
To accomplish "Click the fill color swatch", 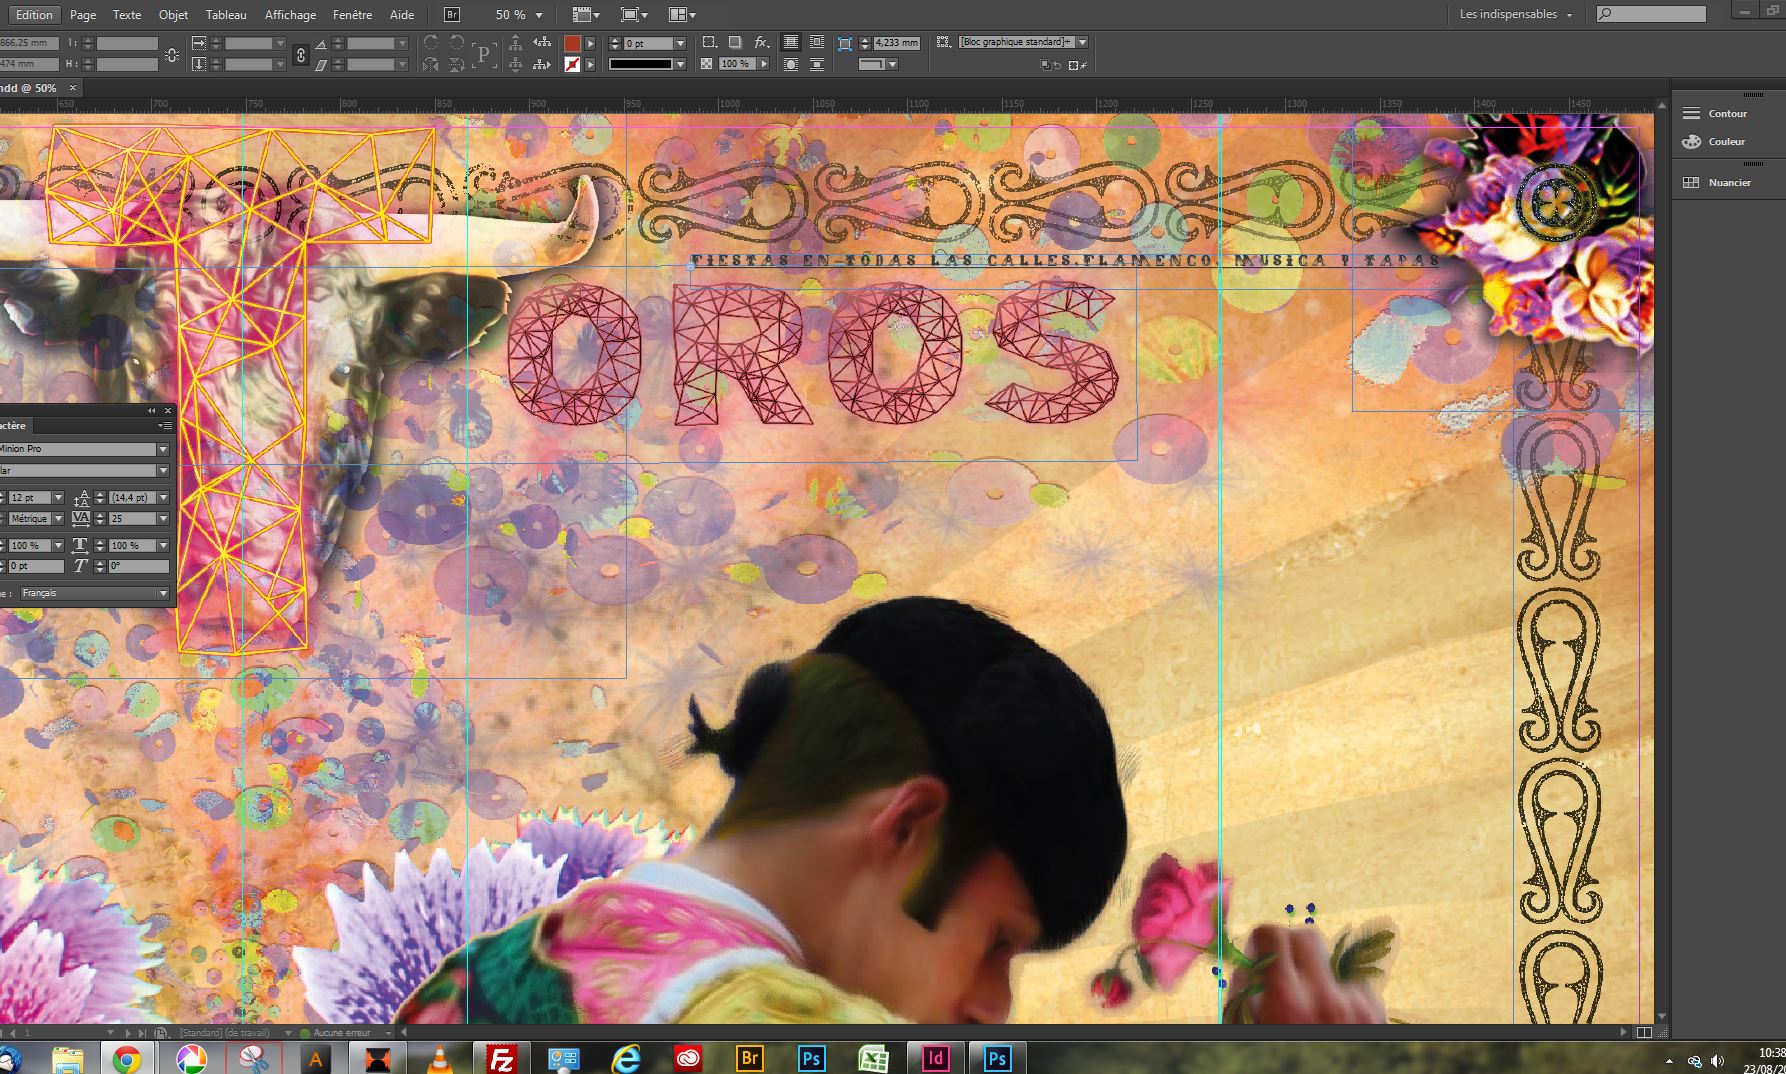I will [572, 43].
